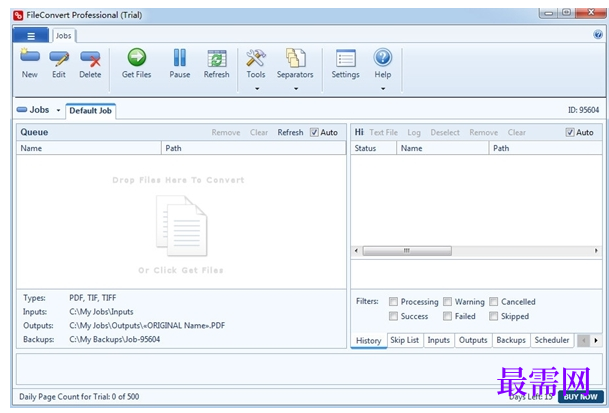The image size is (609, 413).
Task: Enable the Skipped filter
Action: 493,316
